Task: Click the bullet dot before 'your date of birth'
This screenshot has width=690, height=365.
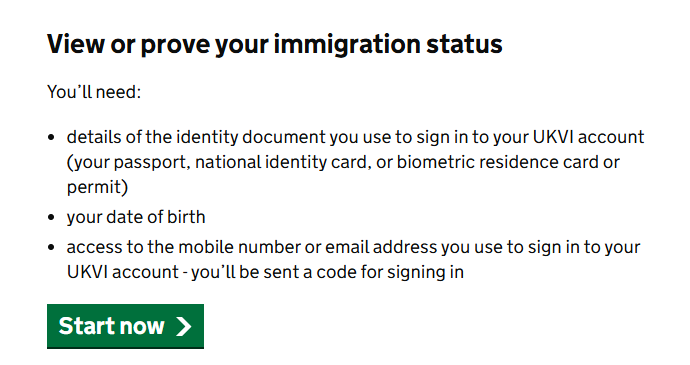Action: [51, 217]
